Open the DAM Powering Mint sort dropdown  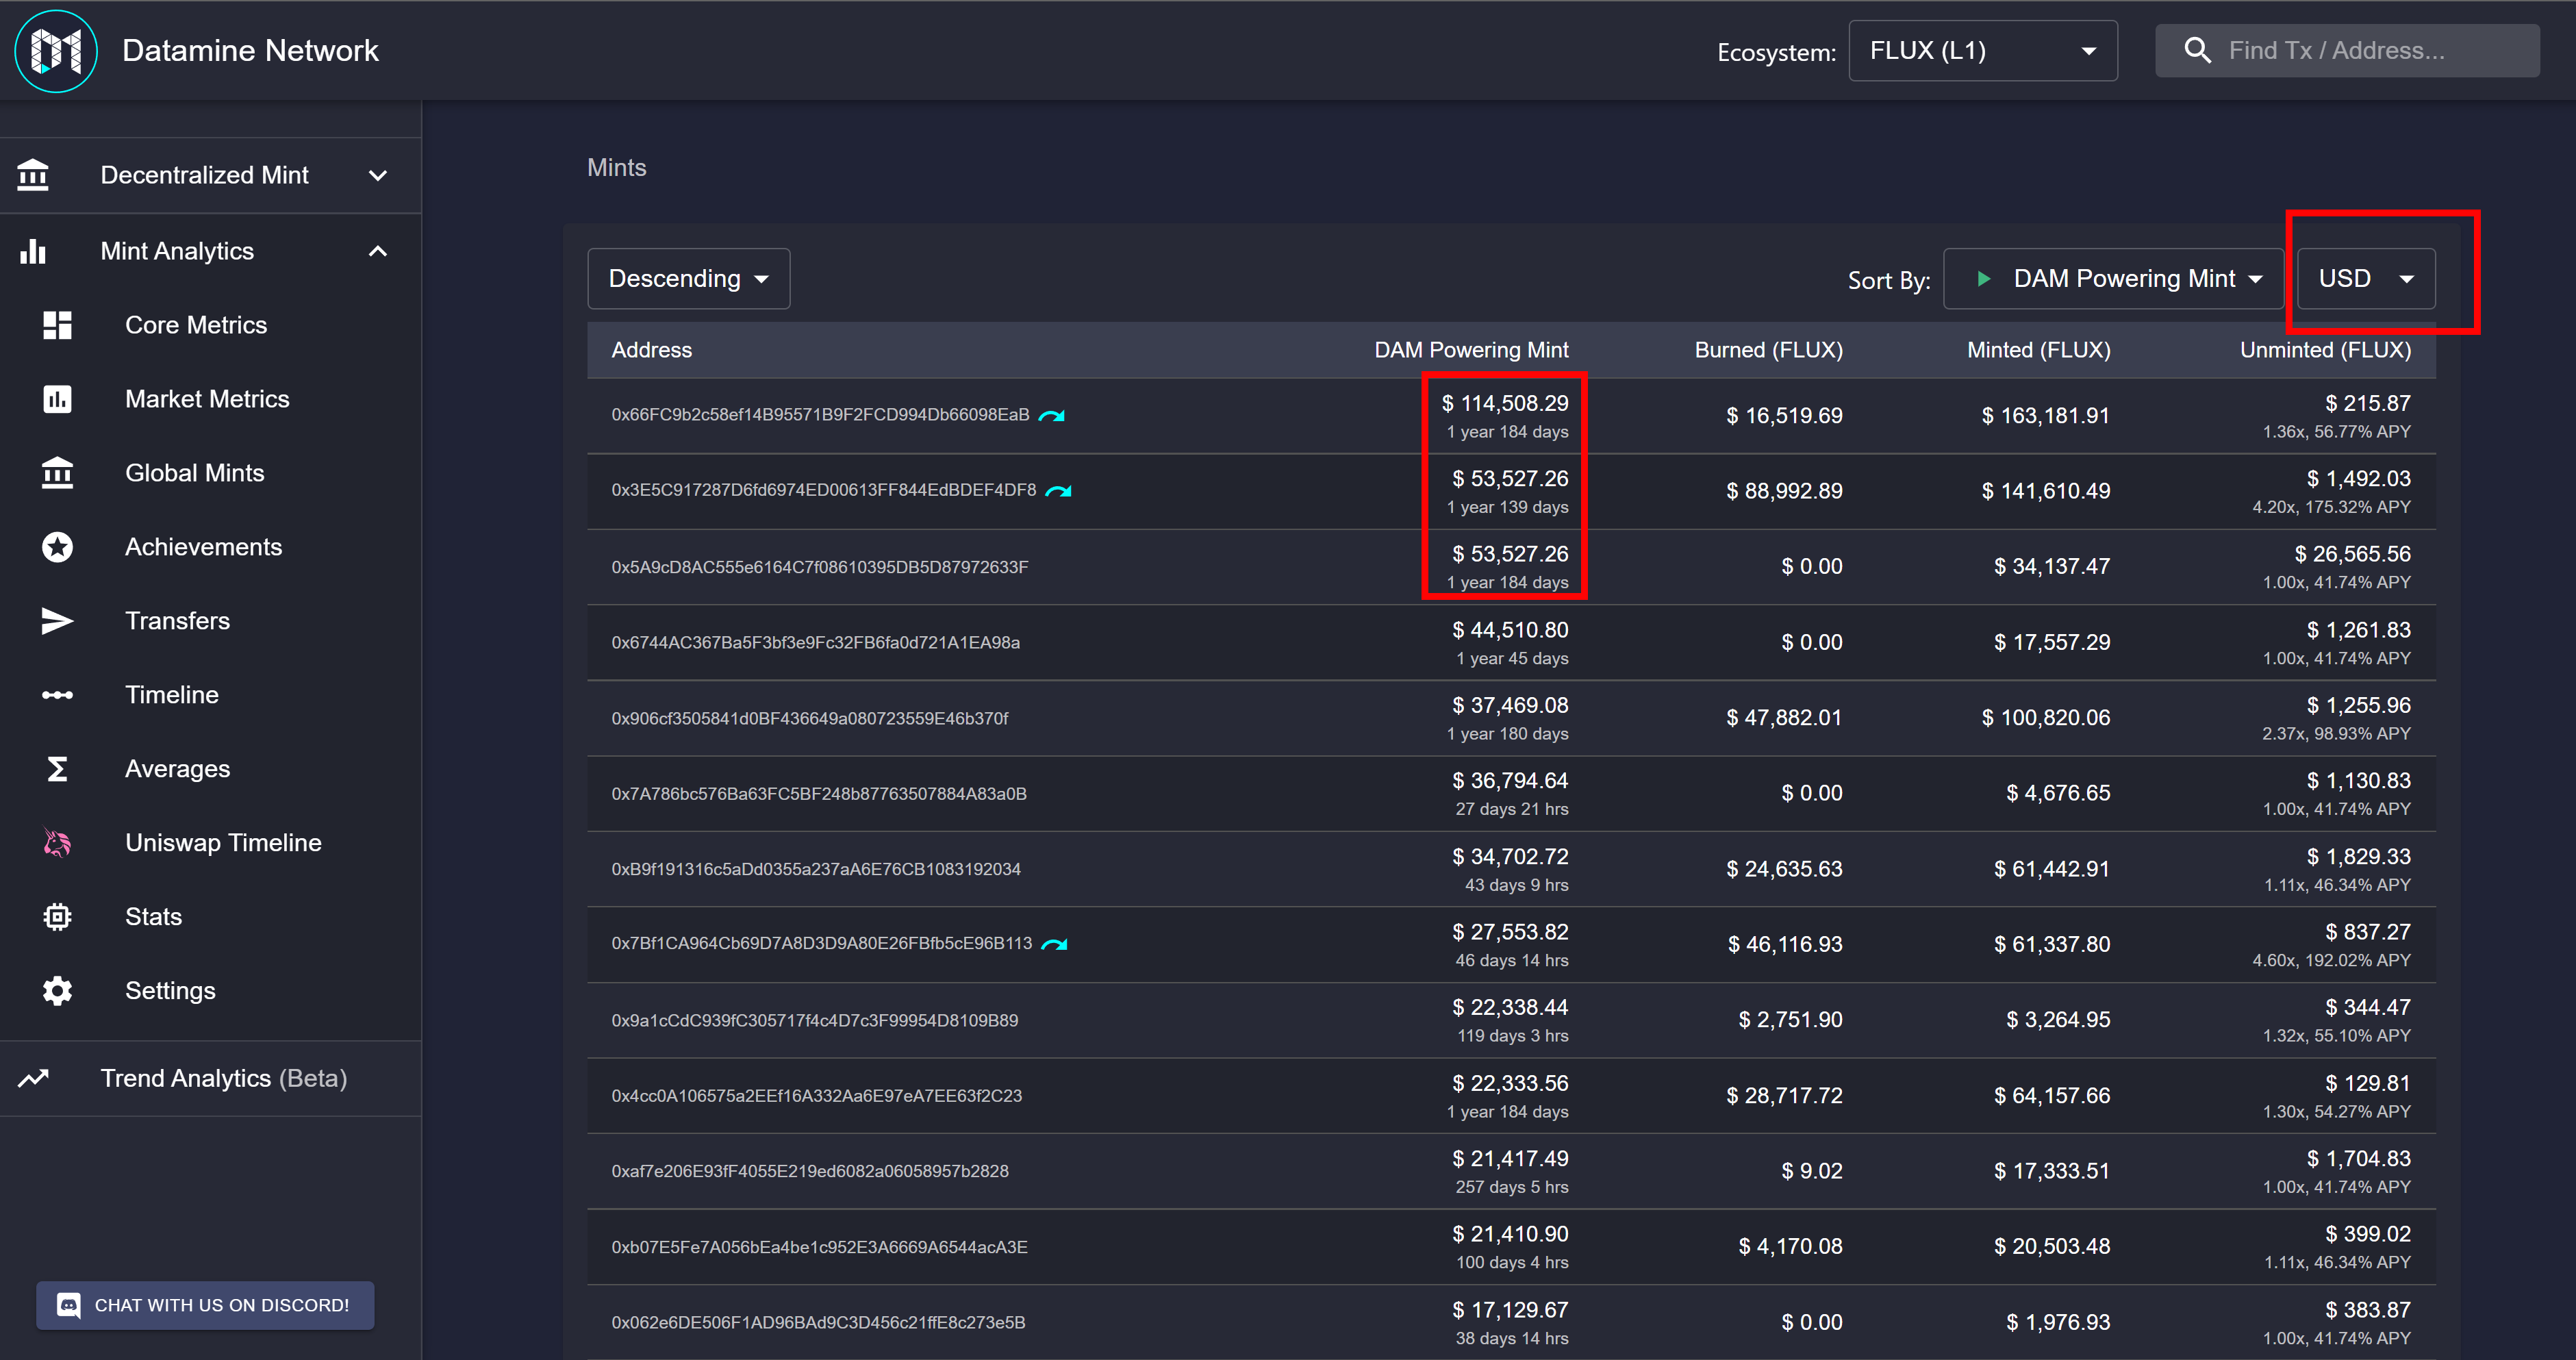click(2113, 279)
